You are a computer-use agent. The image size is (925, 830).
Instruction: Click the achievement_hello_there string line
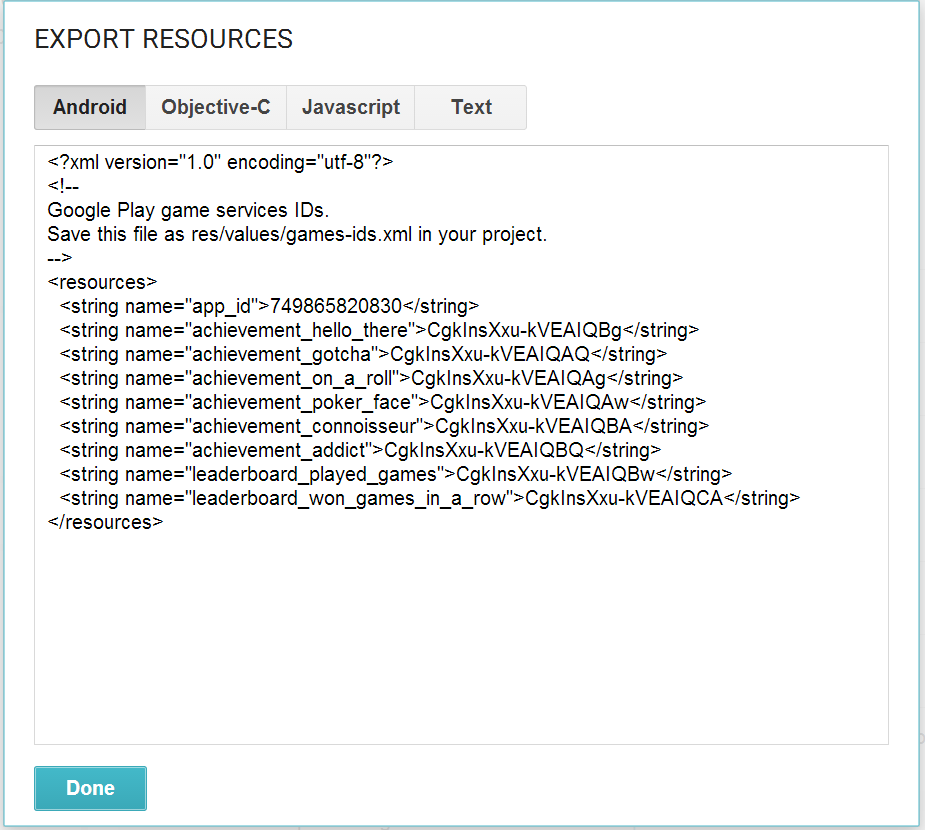pos(379,330)
